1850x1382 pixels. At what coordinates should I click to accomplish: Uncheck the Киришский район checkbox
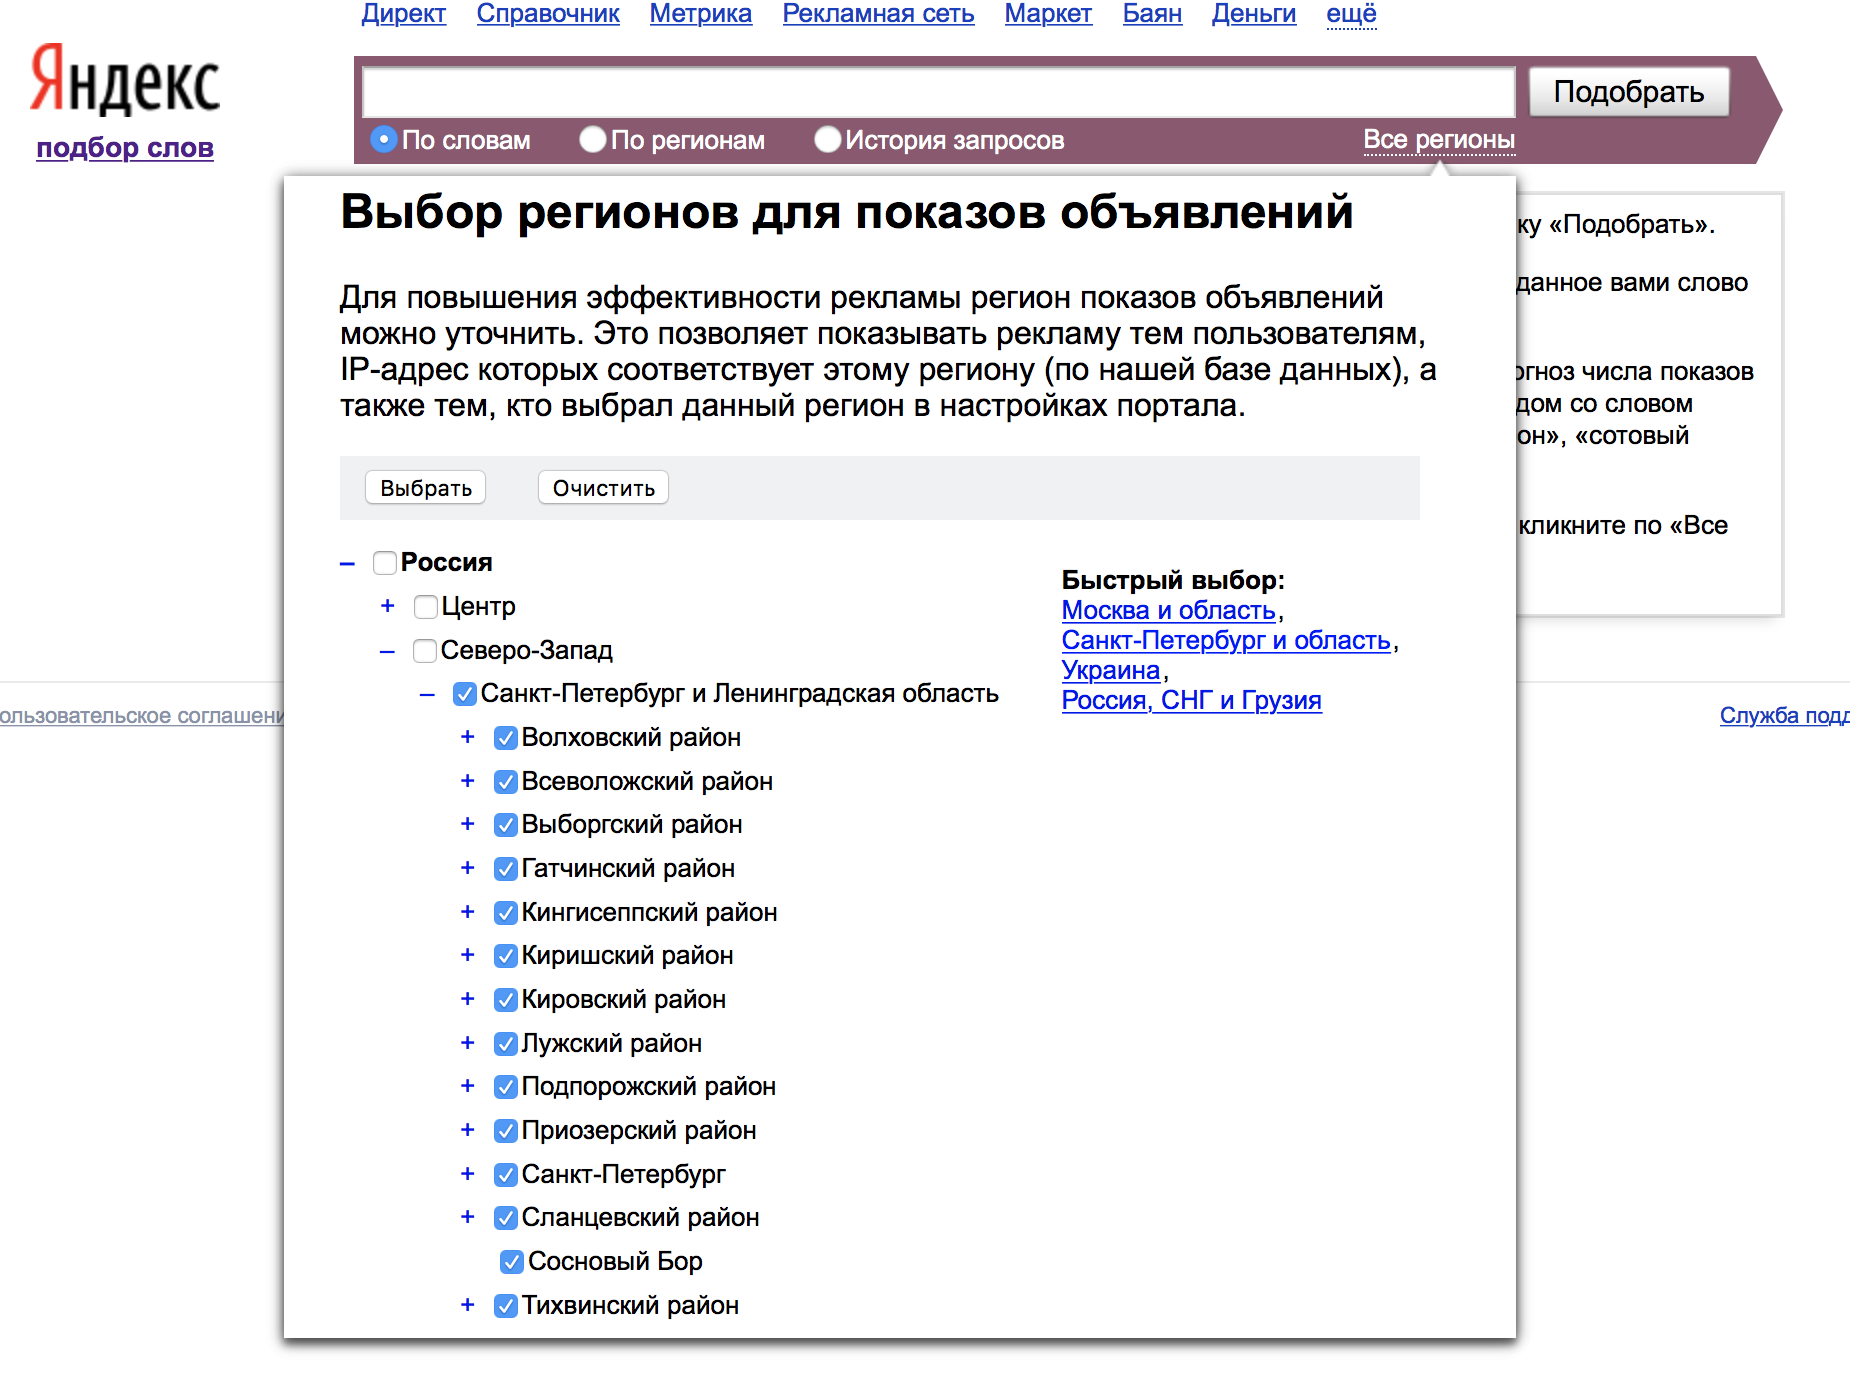[506, 956]
